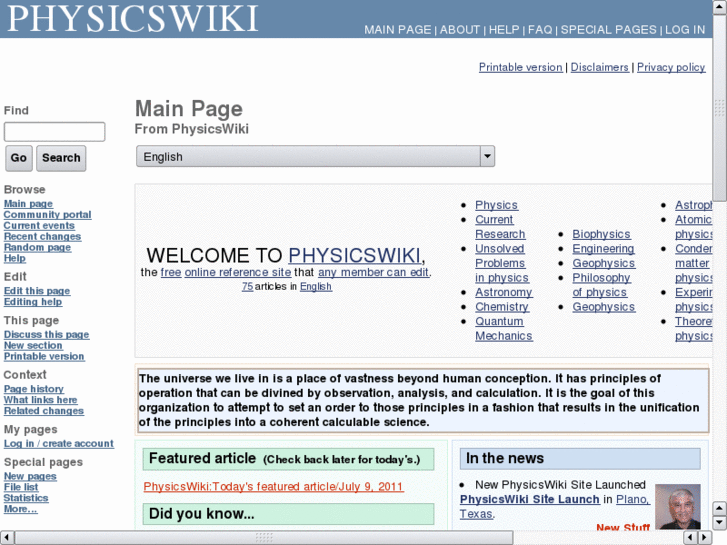View Recent changes in the sidebar
This screenshot has height=545, width=727.
42,236
